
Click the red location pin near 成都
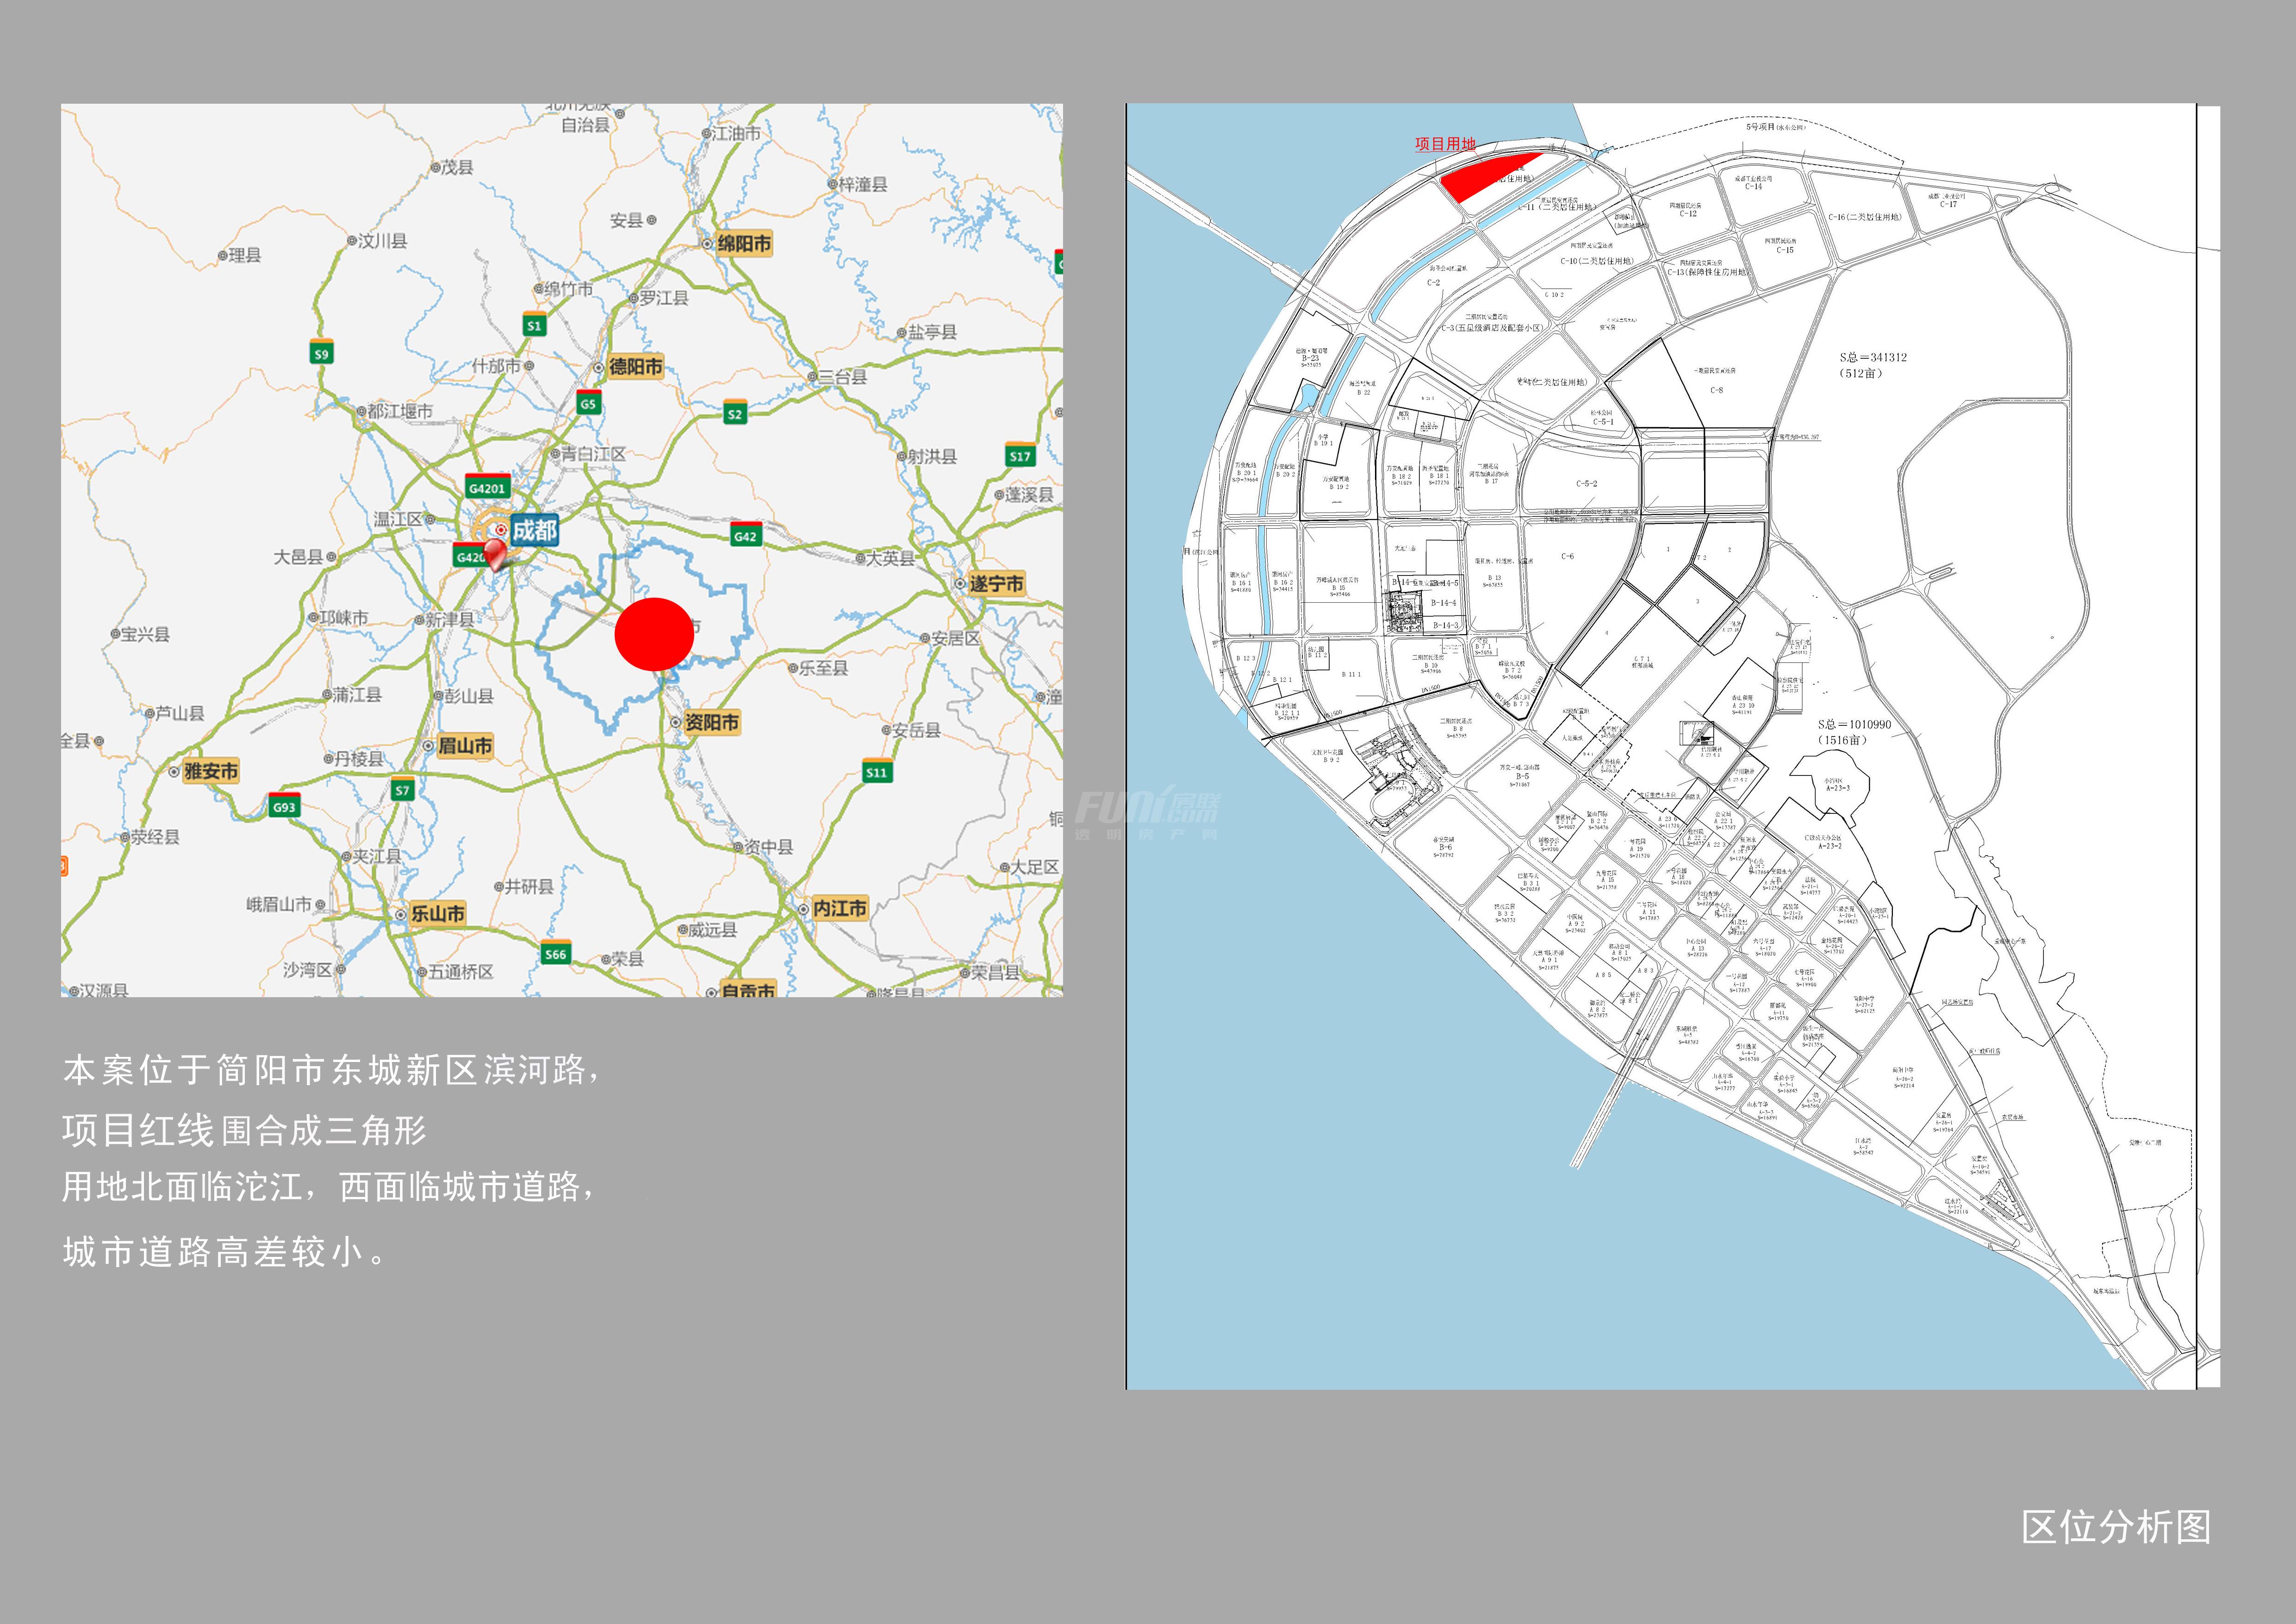click(x=496, y=554)
